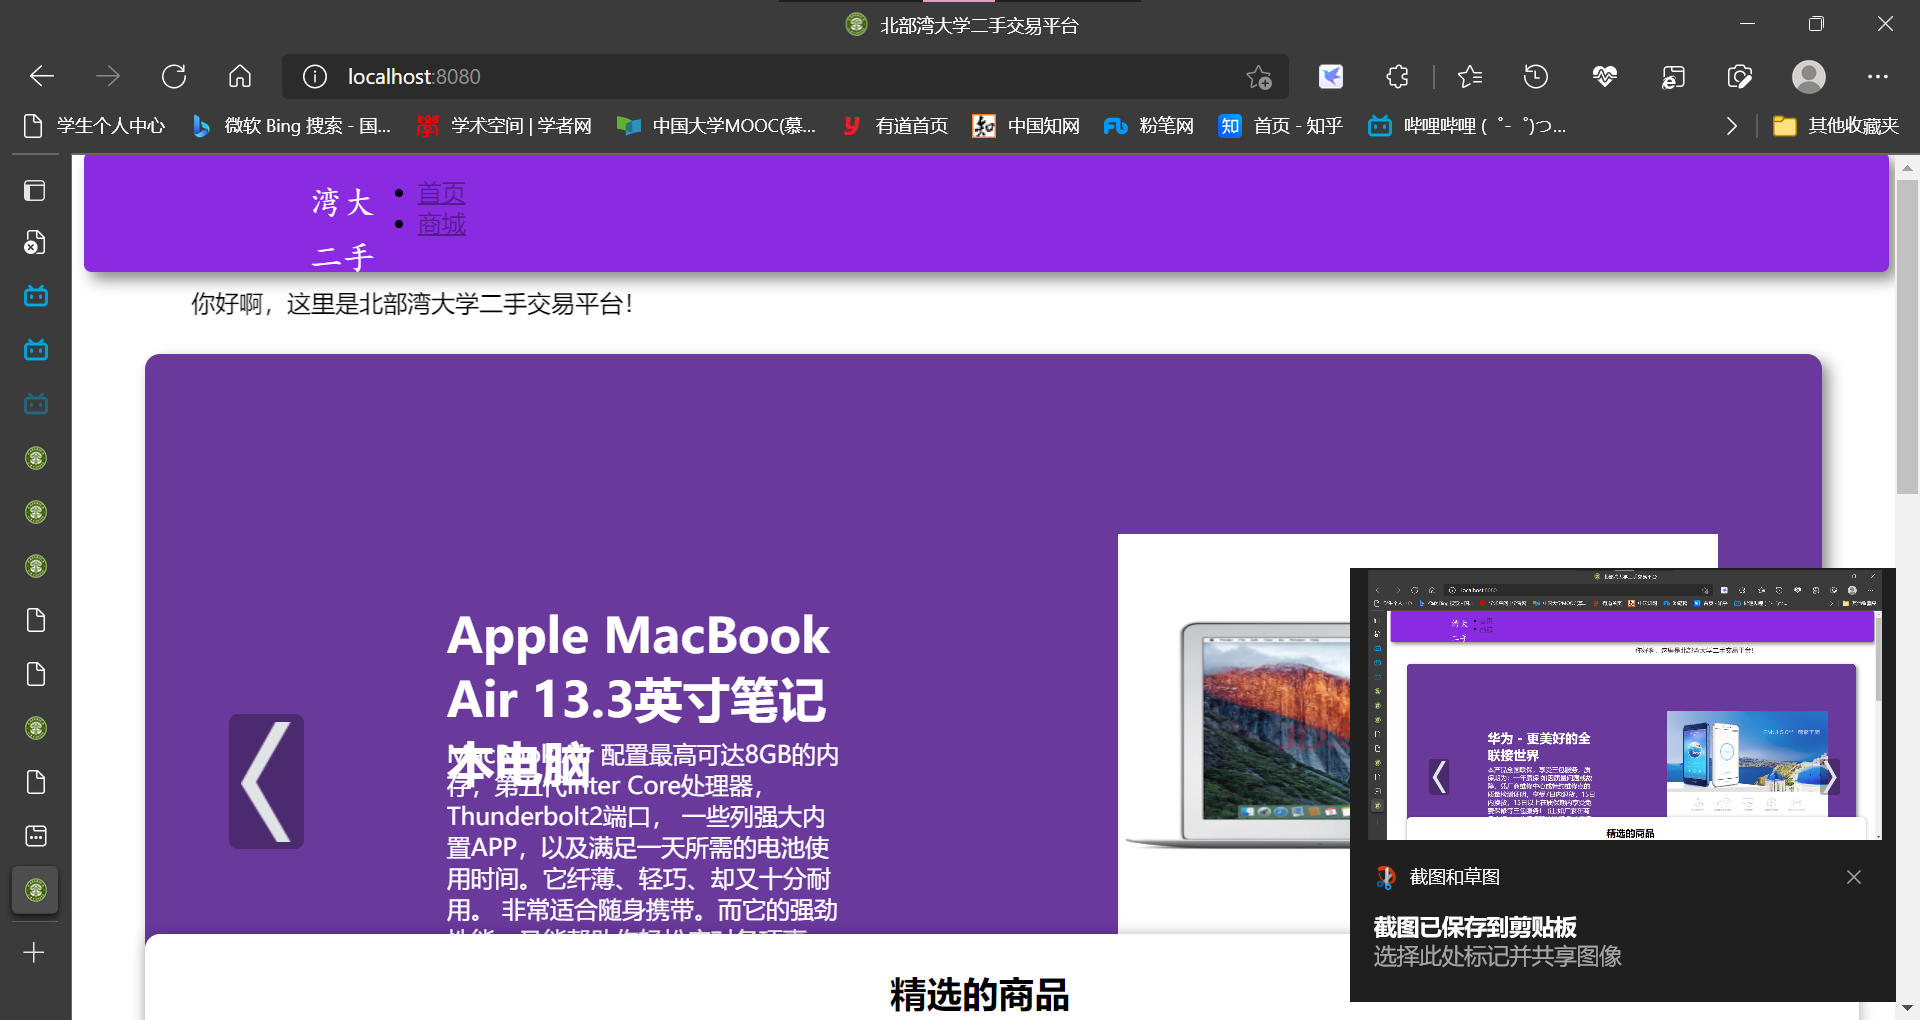Screen dimensions: 1920x1020
Task: Open the blue bird extension icon
Action: click(1331, 76)
